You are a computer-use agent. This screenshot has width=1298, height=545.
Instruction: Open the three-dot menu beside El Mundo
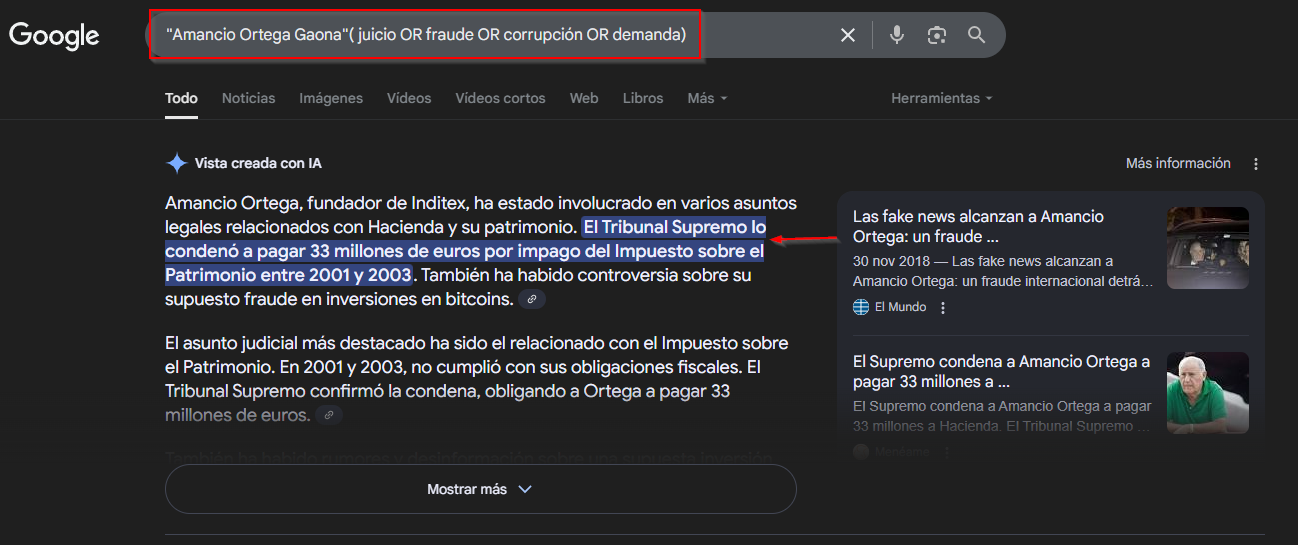coord(942,308)
